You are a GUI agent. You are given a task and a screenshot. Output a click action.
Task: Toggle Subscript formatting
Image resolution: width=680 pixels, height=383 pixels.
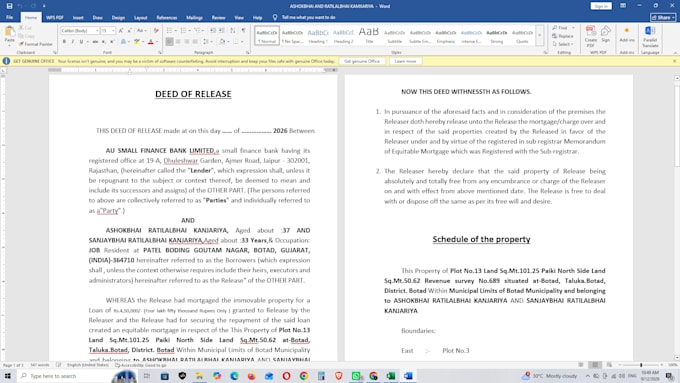tap(104, 42)
